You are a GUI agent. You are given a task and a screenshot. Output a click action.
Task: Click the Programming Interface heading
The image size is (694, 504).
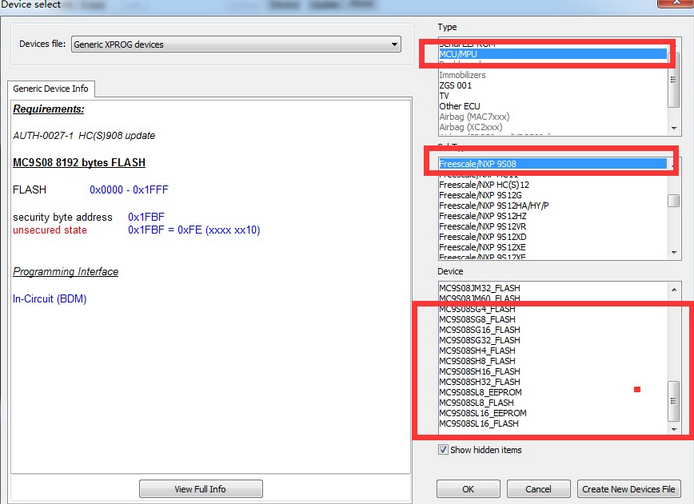pyautogui.click(x=66, y=271)
